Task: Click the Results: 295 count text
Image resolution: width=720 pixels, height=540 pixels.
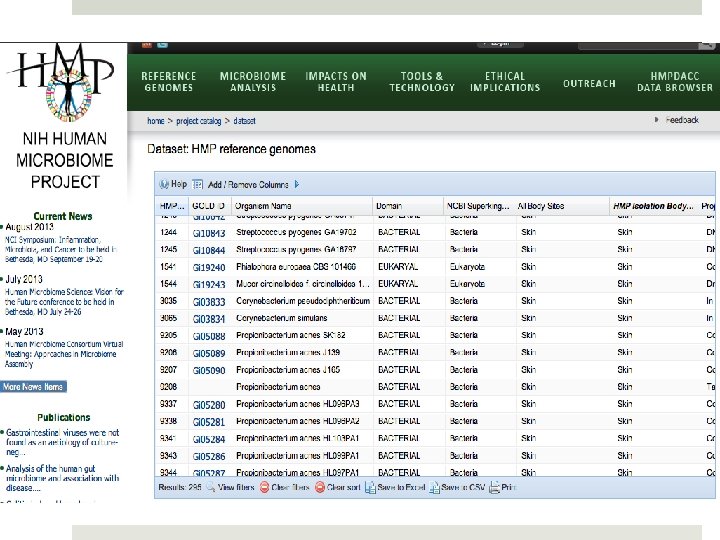Action: (180, 487)
